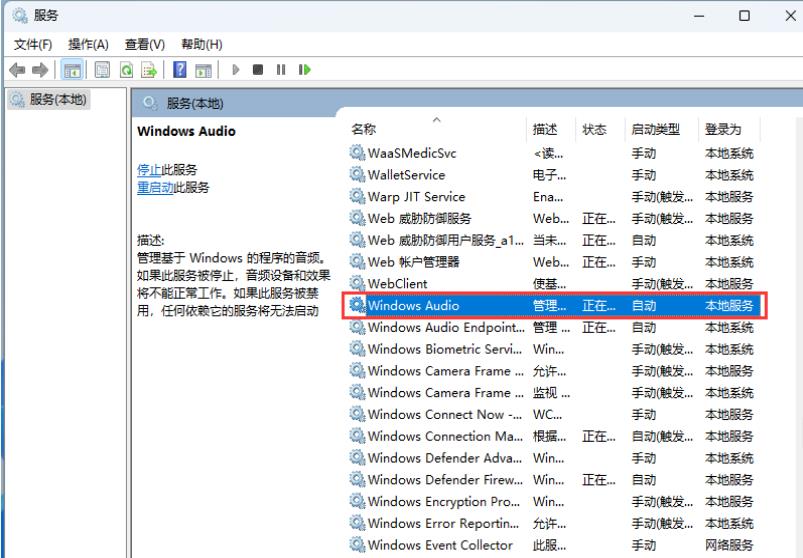803x558 pixels.
Task: Minimize the Services window
Action: (699, 16)
